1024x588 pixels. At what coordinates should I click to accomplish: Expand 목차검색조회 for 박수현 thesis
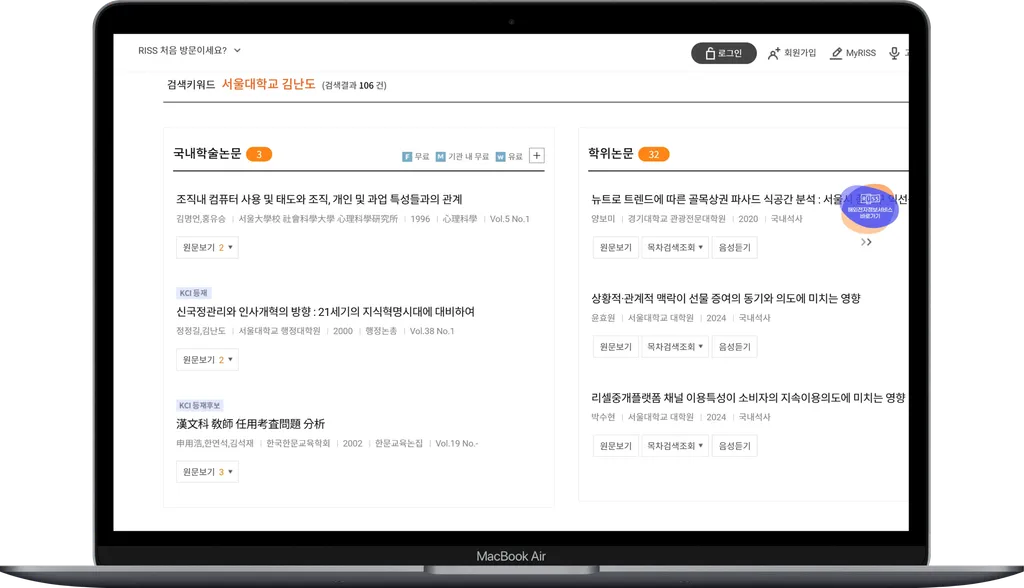675,446
